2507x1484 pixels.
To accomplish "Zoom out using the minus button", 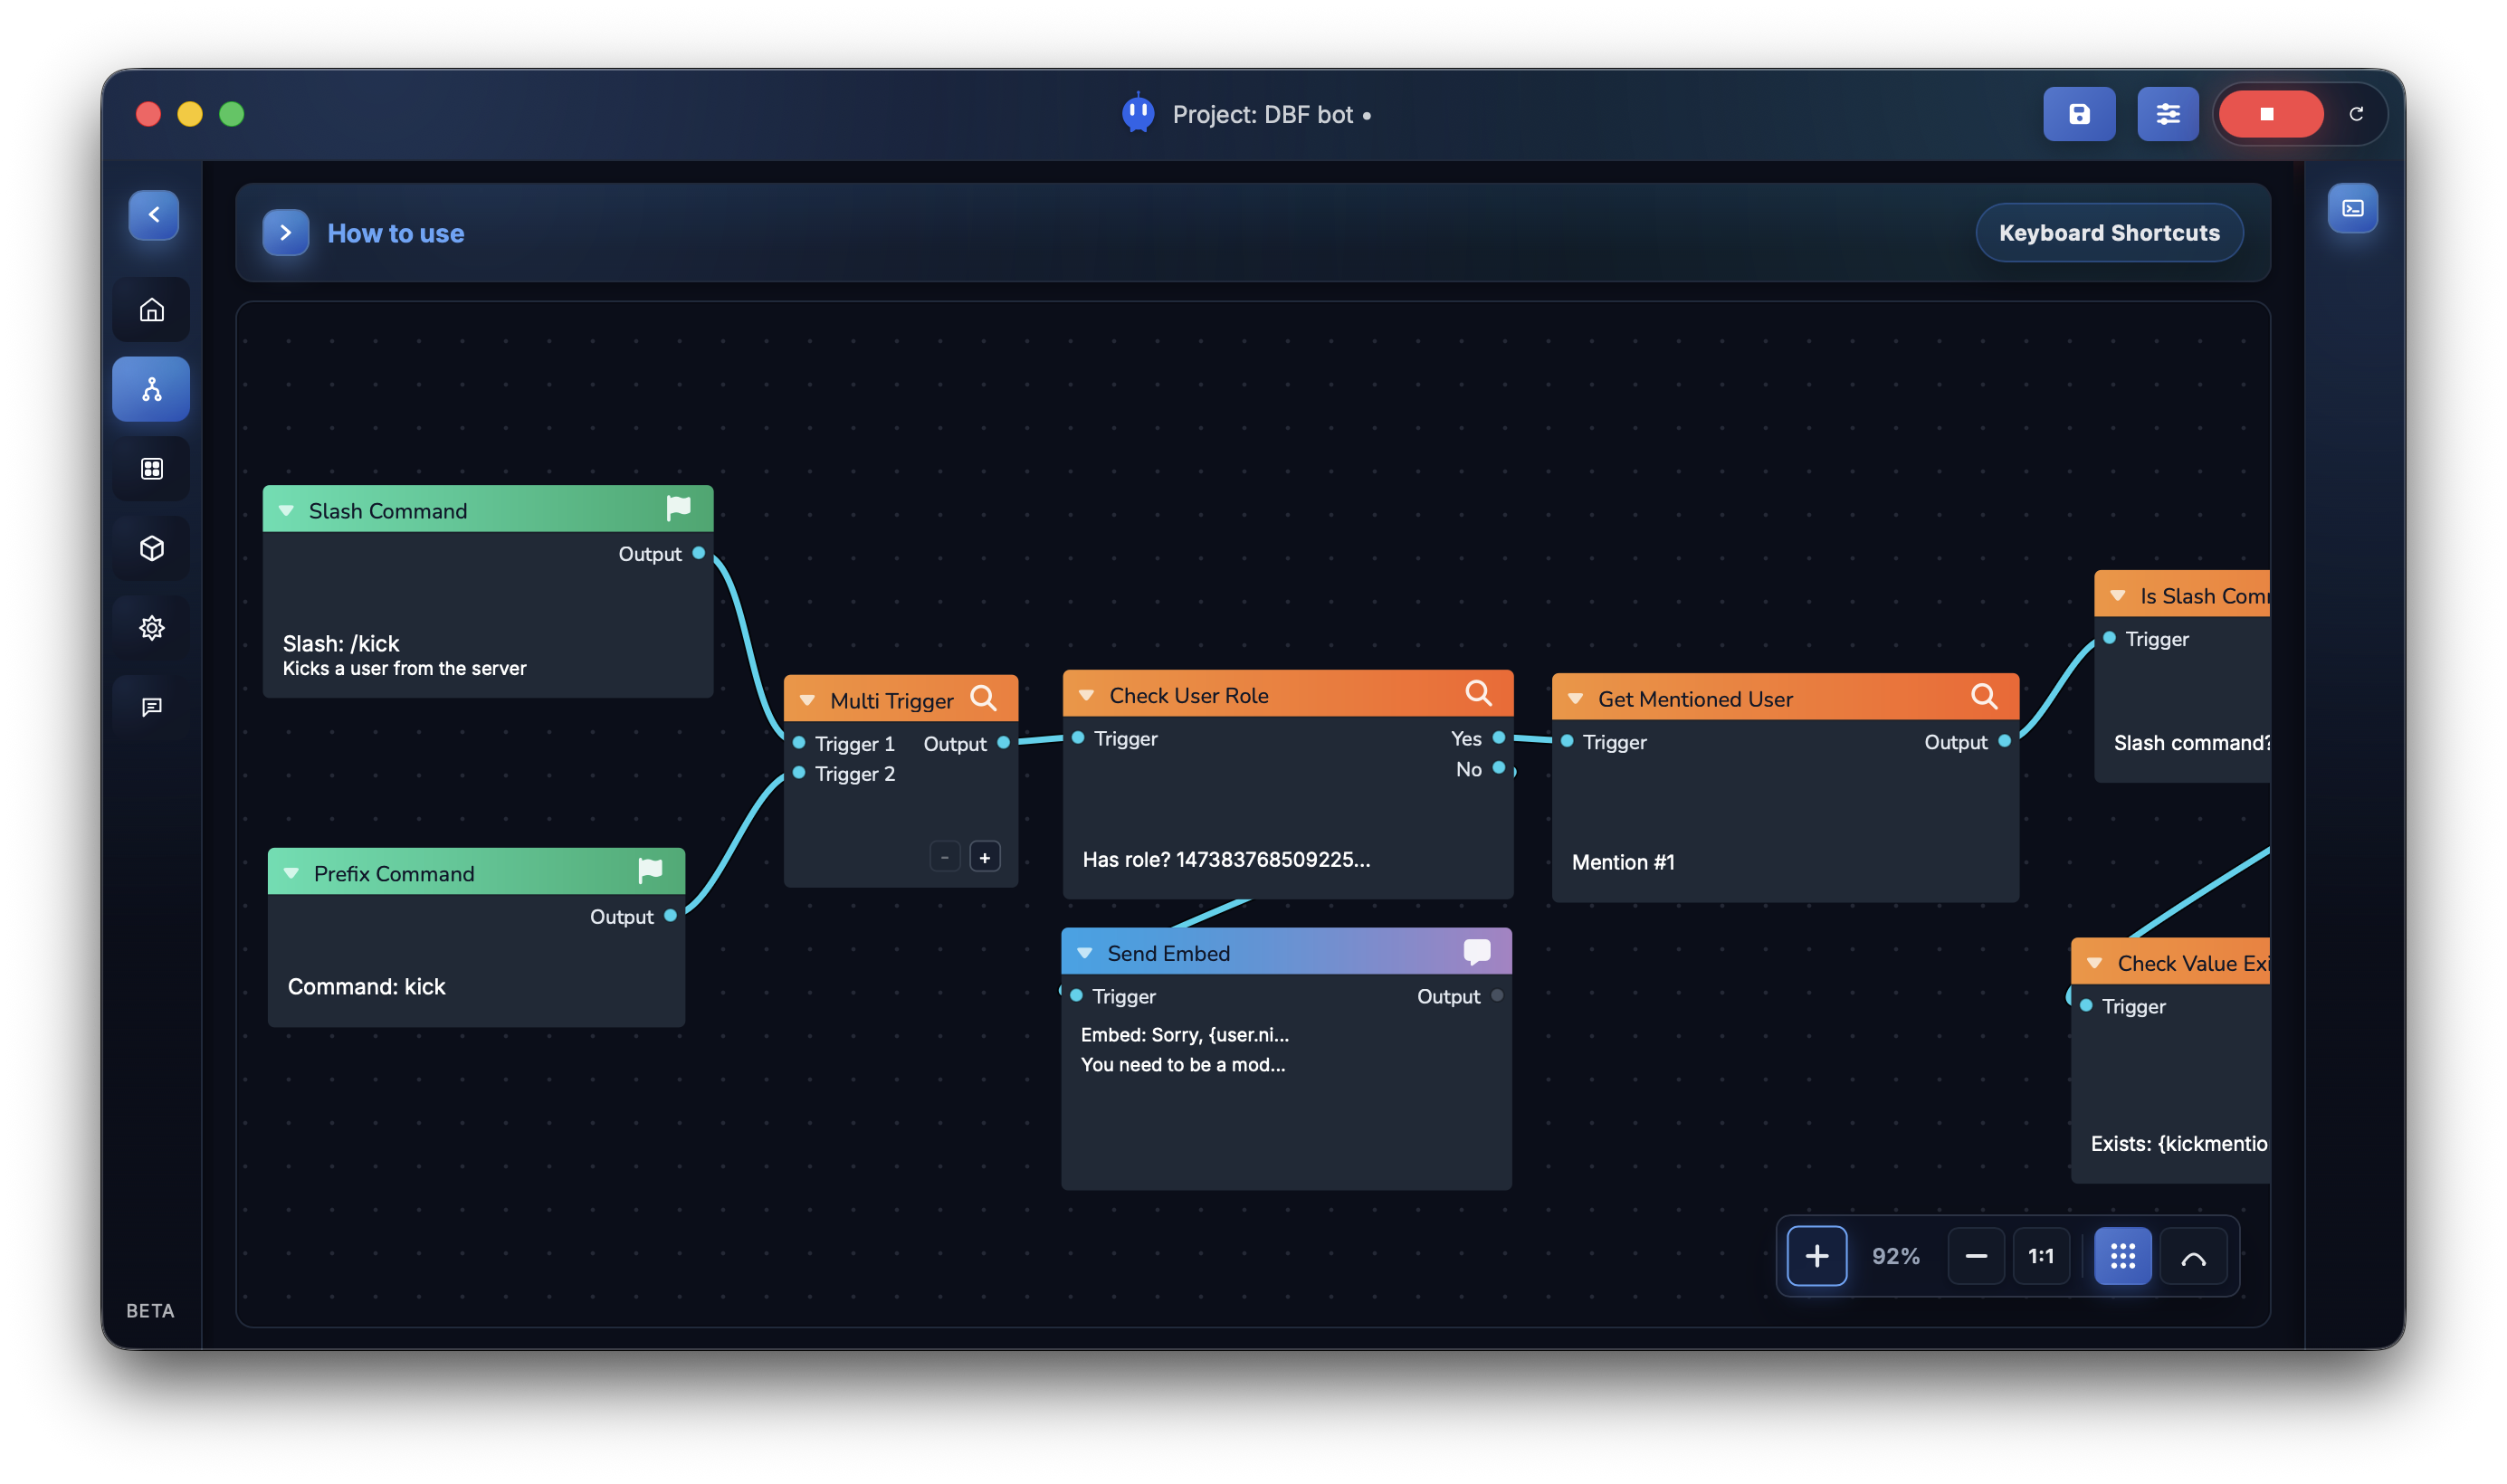I will (x=1975, y=1255).
